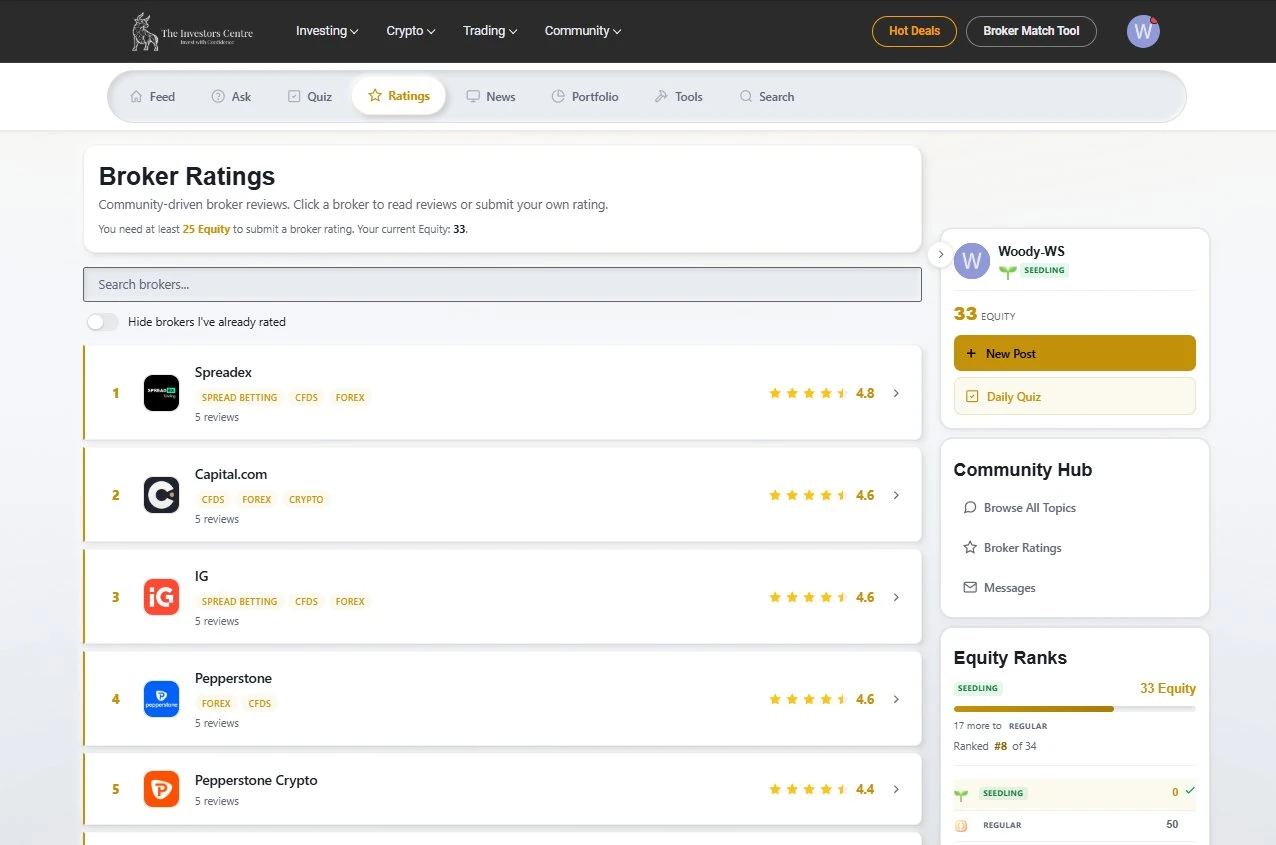1276x845 pixels.
Task: Expand the Investing dropdown menu
Action: click(327, 31)
